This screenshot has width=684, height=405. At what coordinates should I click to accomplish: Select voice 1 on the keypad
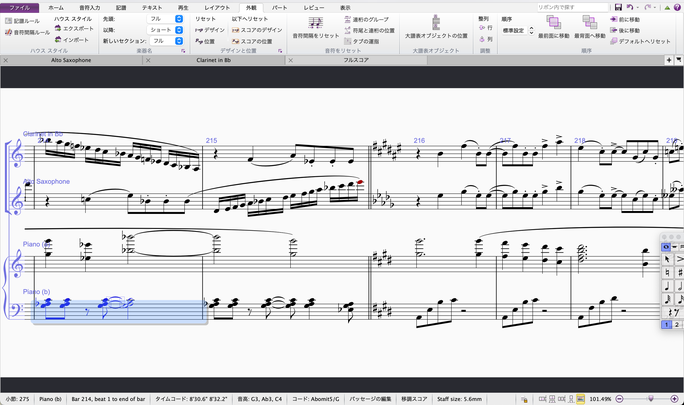(666, 324)
